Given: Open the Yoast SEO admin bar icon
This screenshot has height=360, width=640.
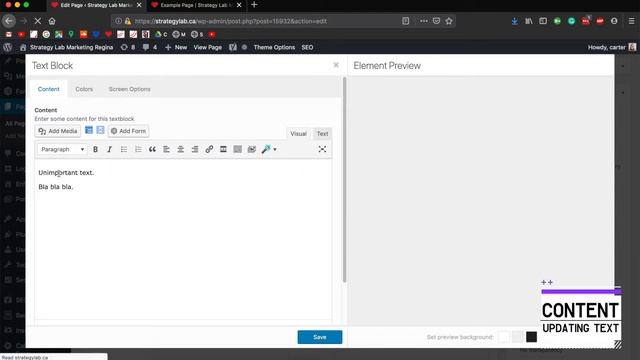Looking at the screenshot, I should 233,47.
